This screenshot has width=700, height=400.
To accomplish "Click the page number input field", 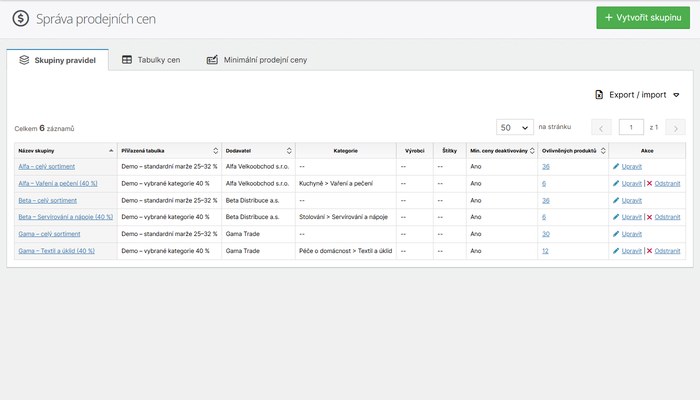I will coord(631,127).
